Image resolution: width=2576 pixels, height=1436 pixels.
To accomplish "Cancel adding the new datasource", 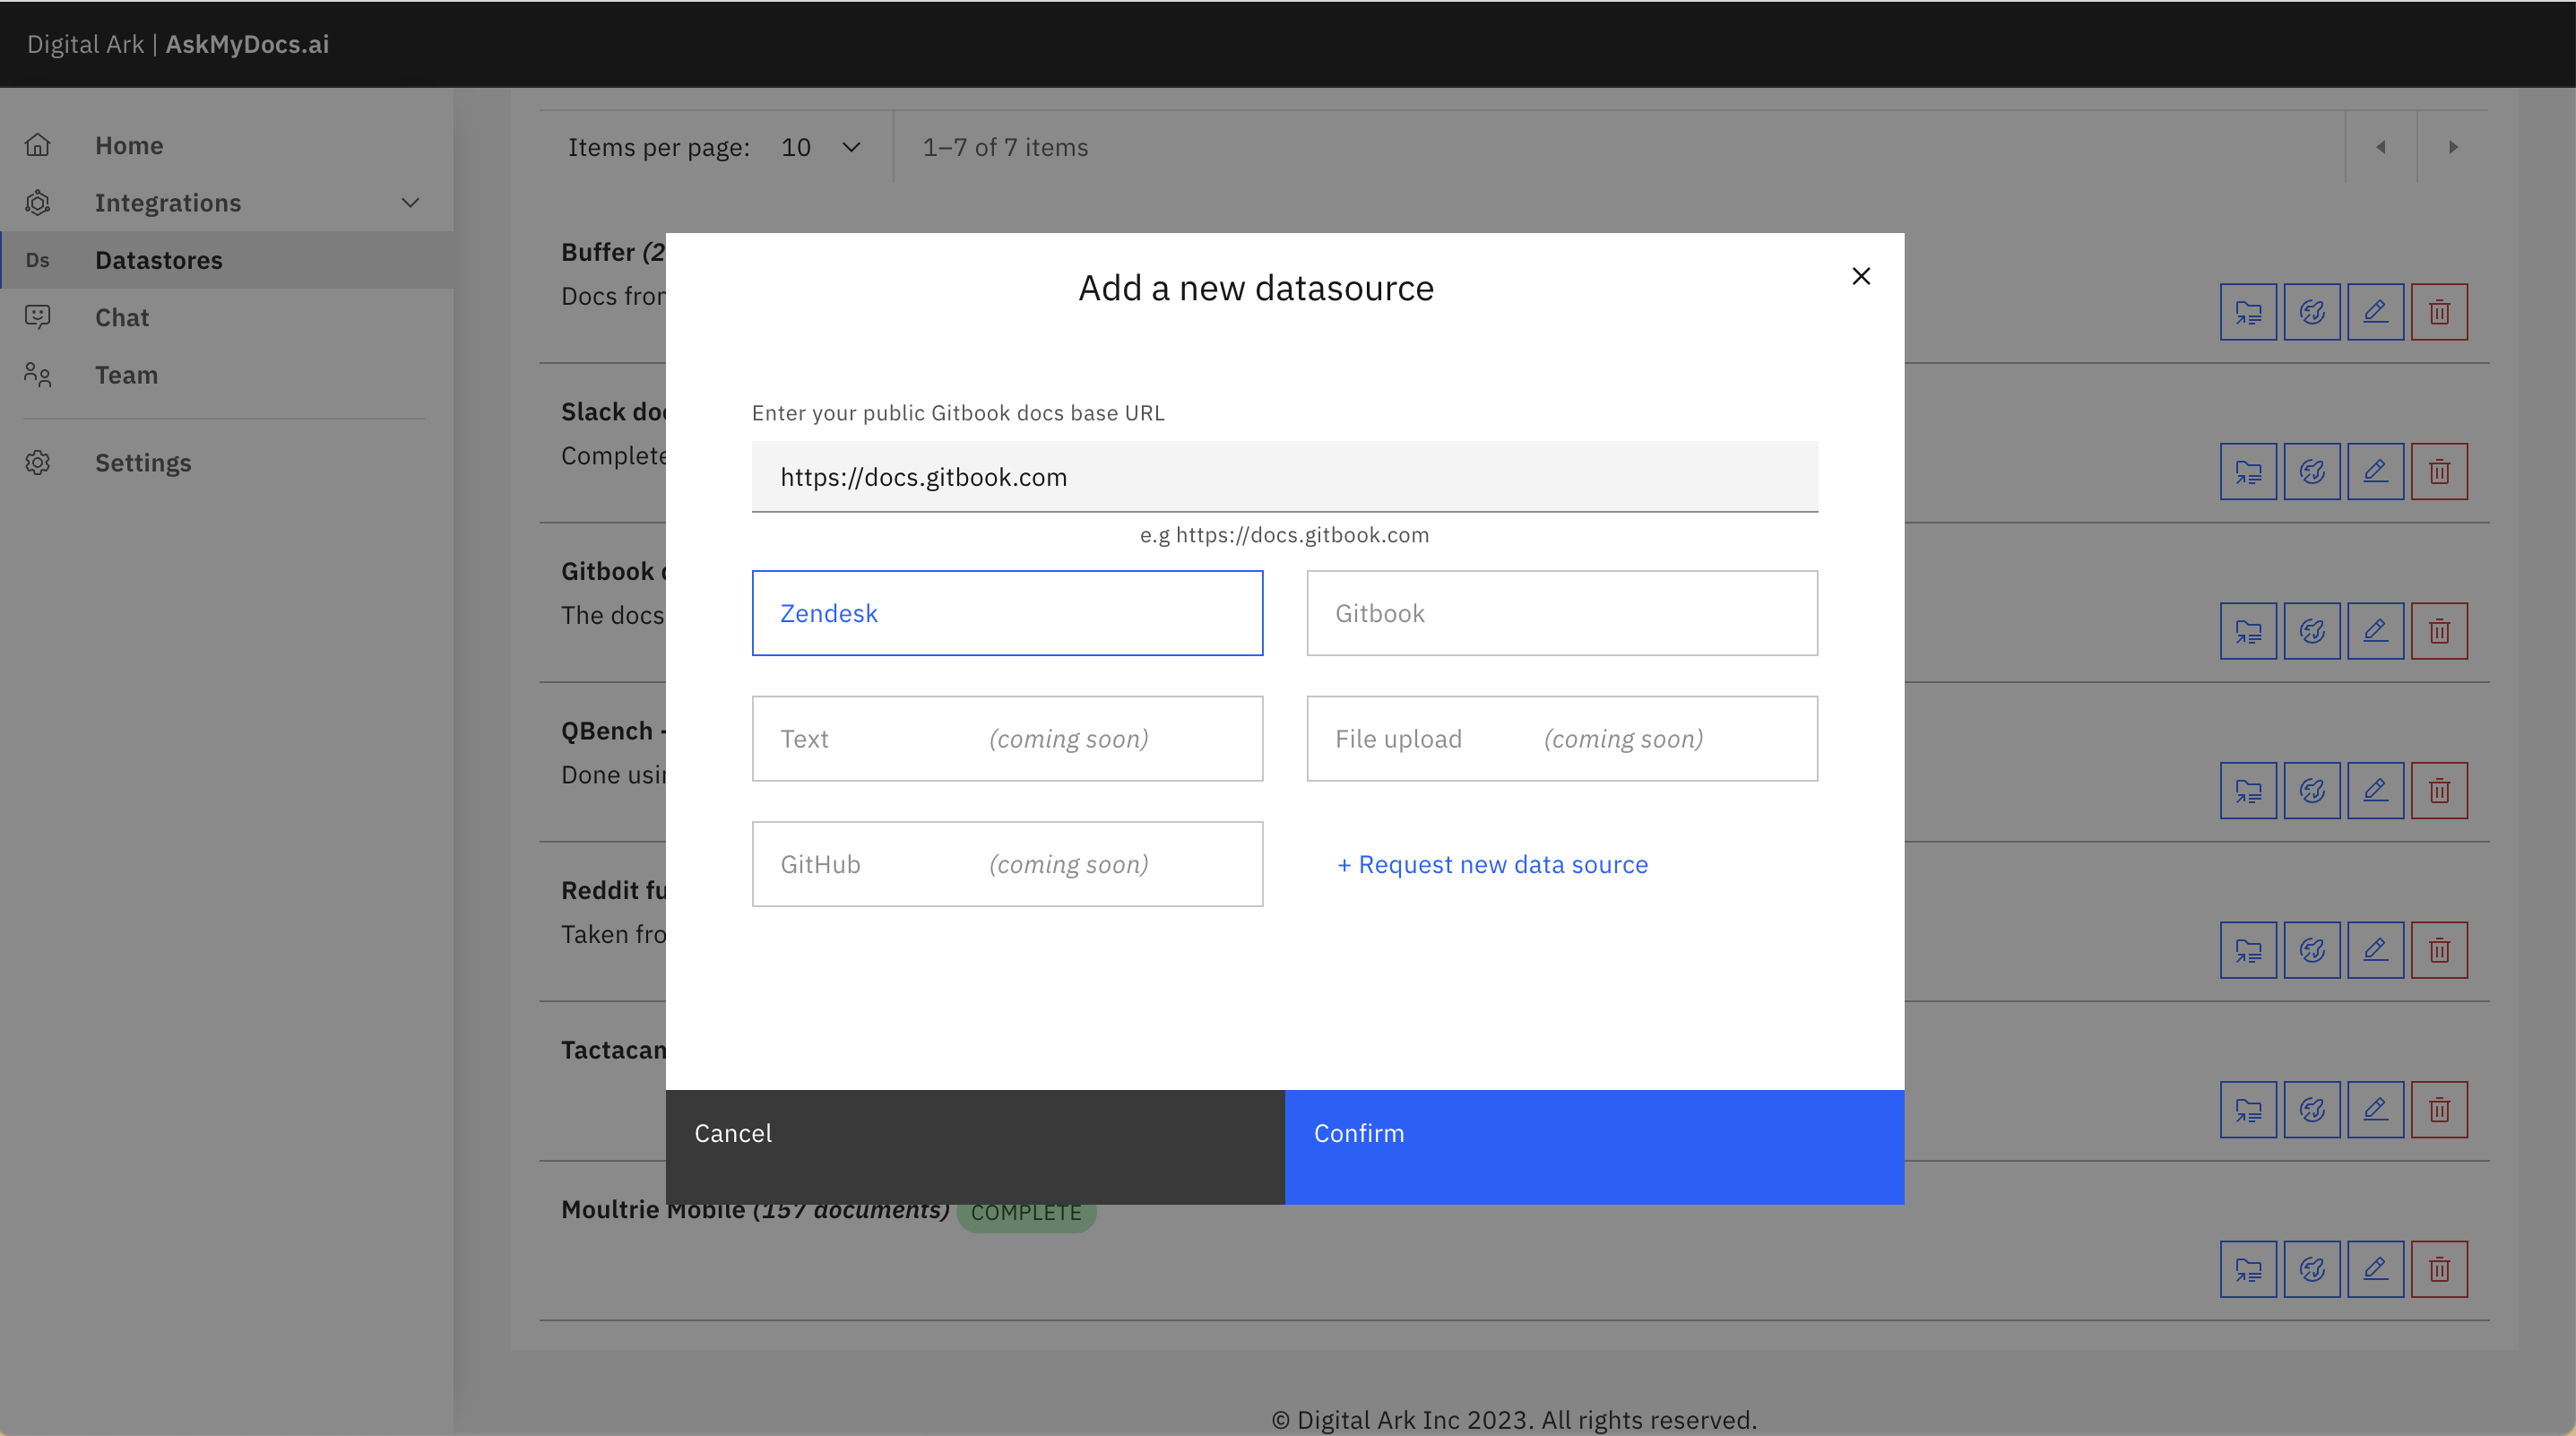I will pyautogui.click(x=975, y=1147).
